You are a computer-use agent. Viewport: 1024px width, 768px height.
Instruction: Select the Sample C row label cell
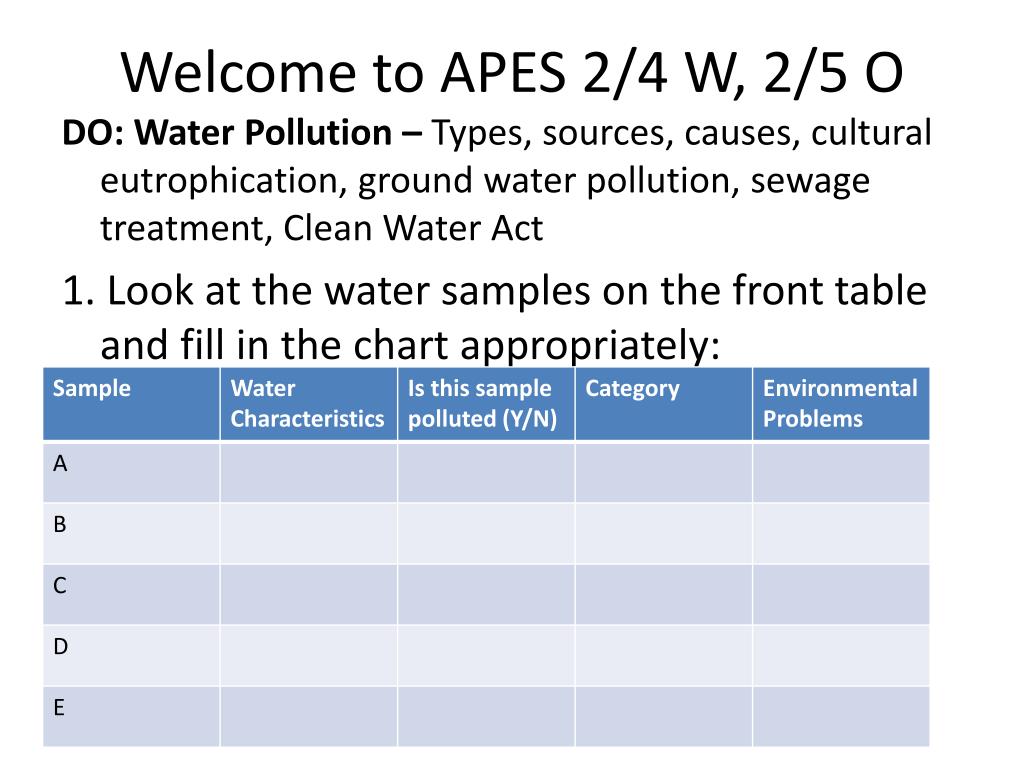click(131, 594)
